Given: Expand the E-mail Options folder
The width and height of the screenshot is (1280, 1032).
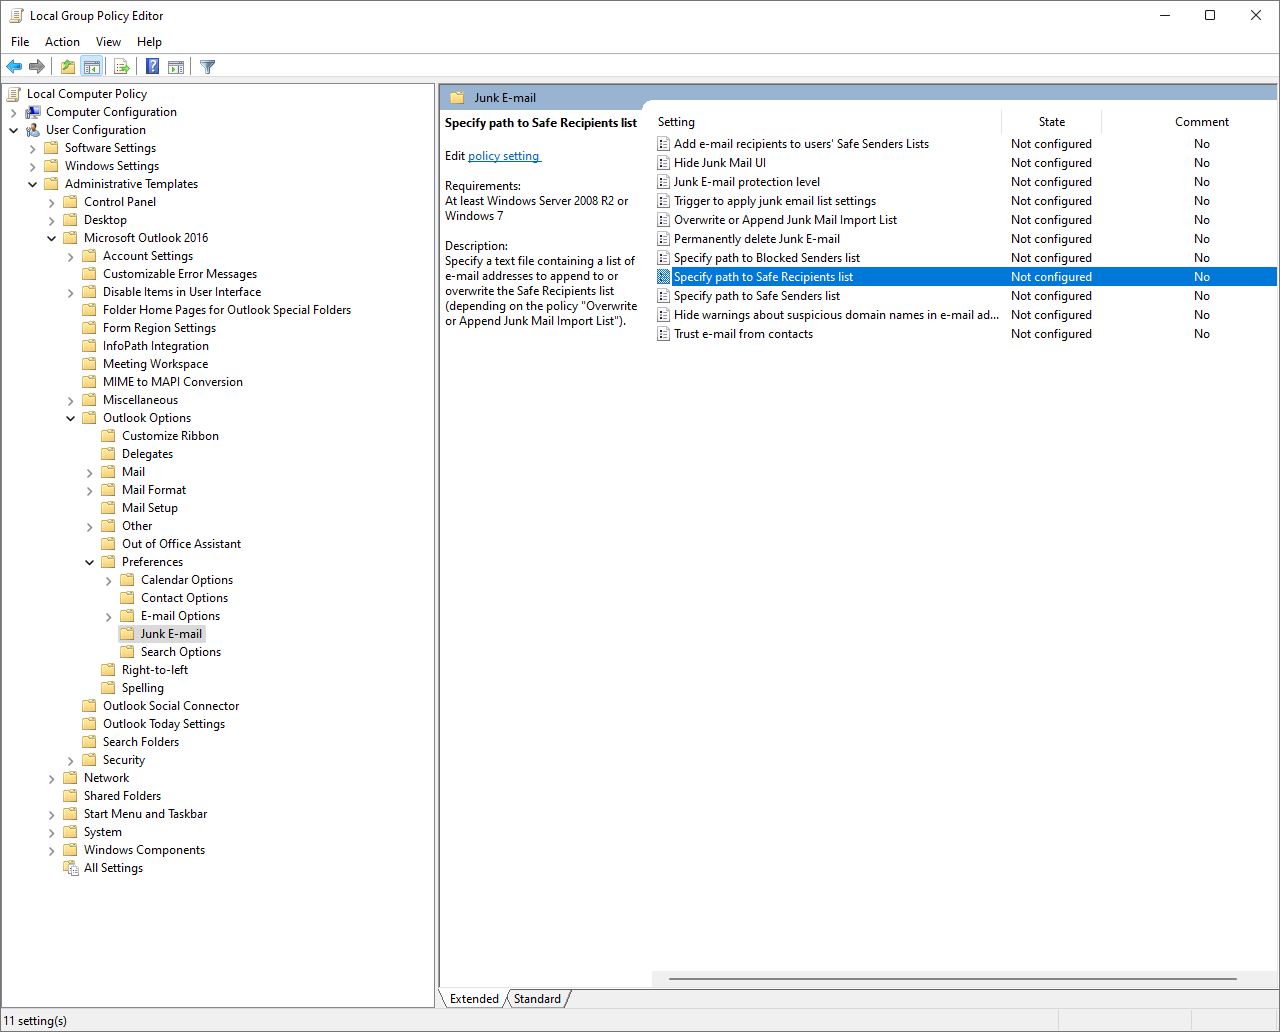Looking at the screenshot, I should pyautogui.click(x=109, y=616).
